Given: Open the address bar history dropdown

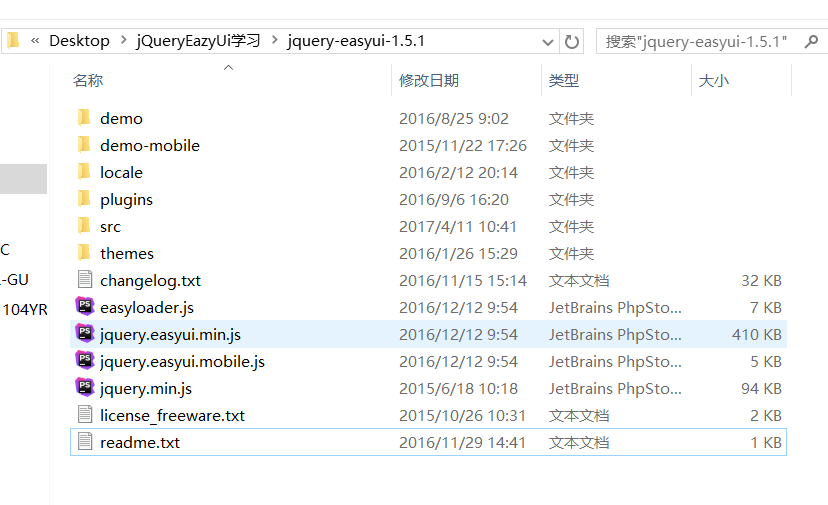Looking at the screenshot, I should pyautogui.click(x=548, y=42).
